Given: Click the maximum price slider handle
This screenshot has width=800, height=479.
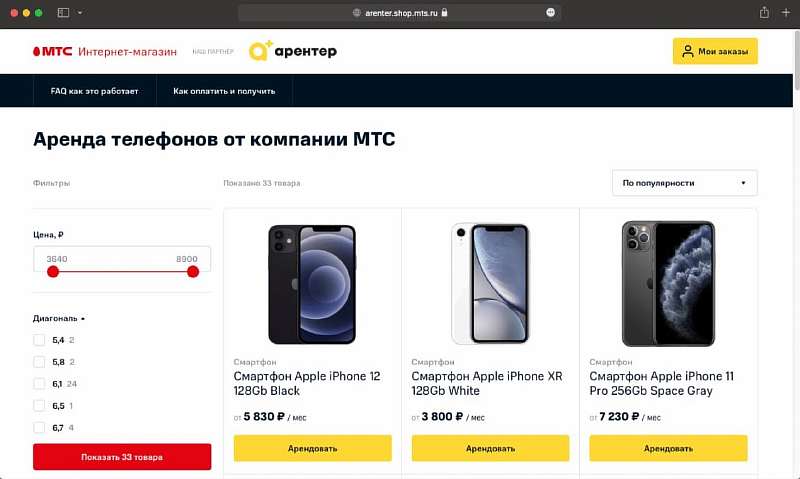Looking at the screenshot, I should click(193, 271).
